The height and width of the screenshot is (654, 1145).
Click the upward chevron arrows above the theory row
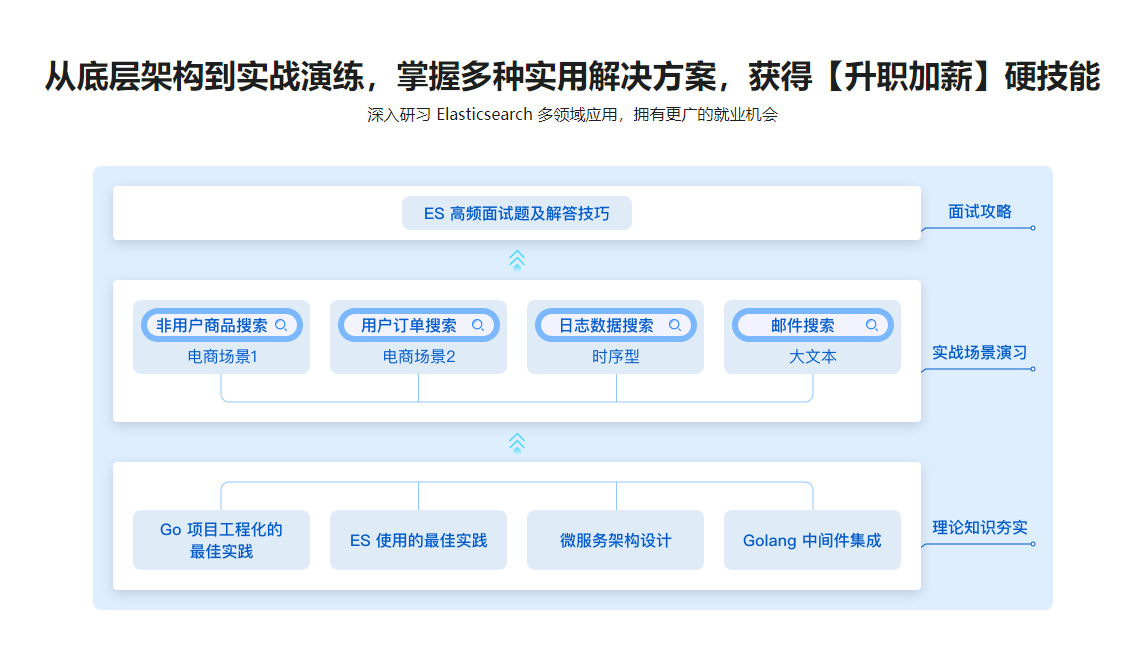pos(517,442)
